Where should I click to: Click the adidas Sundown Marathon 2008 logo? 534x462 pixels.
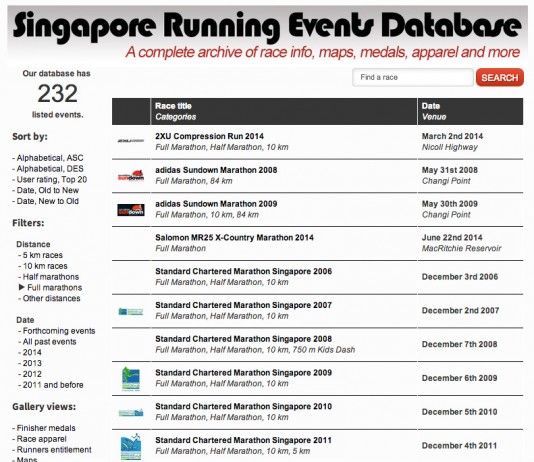pyautogui.click(x=131, y=175)
